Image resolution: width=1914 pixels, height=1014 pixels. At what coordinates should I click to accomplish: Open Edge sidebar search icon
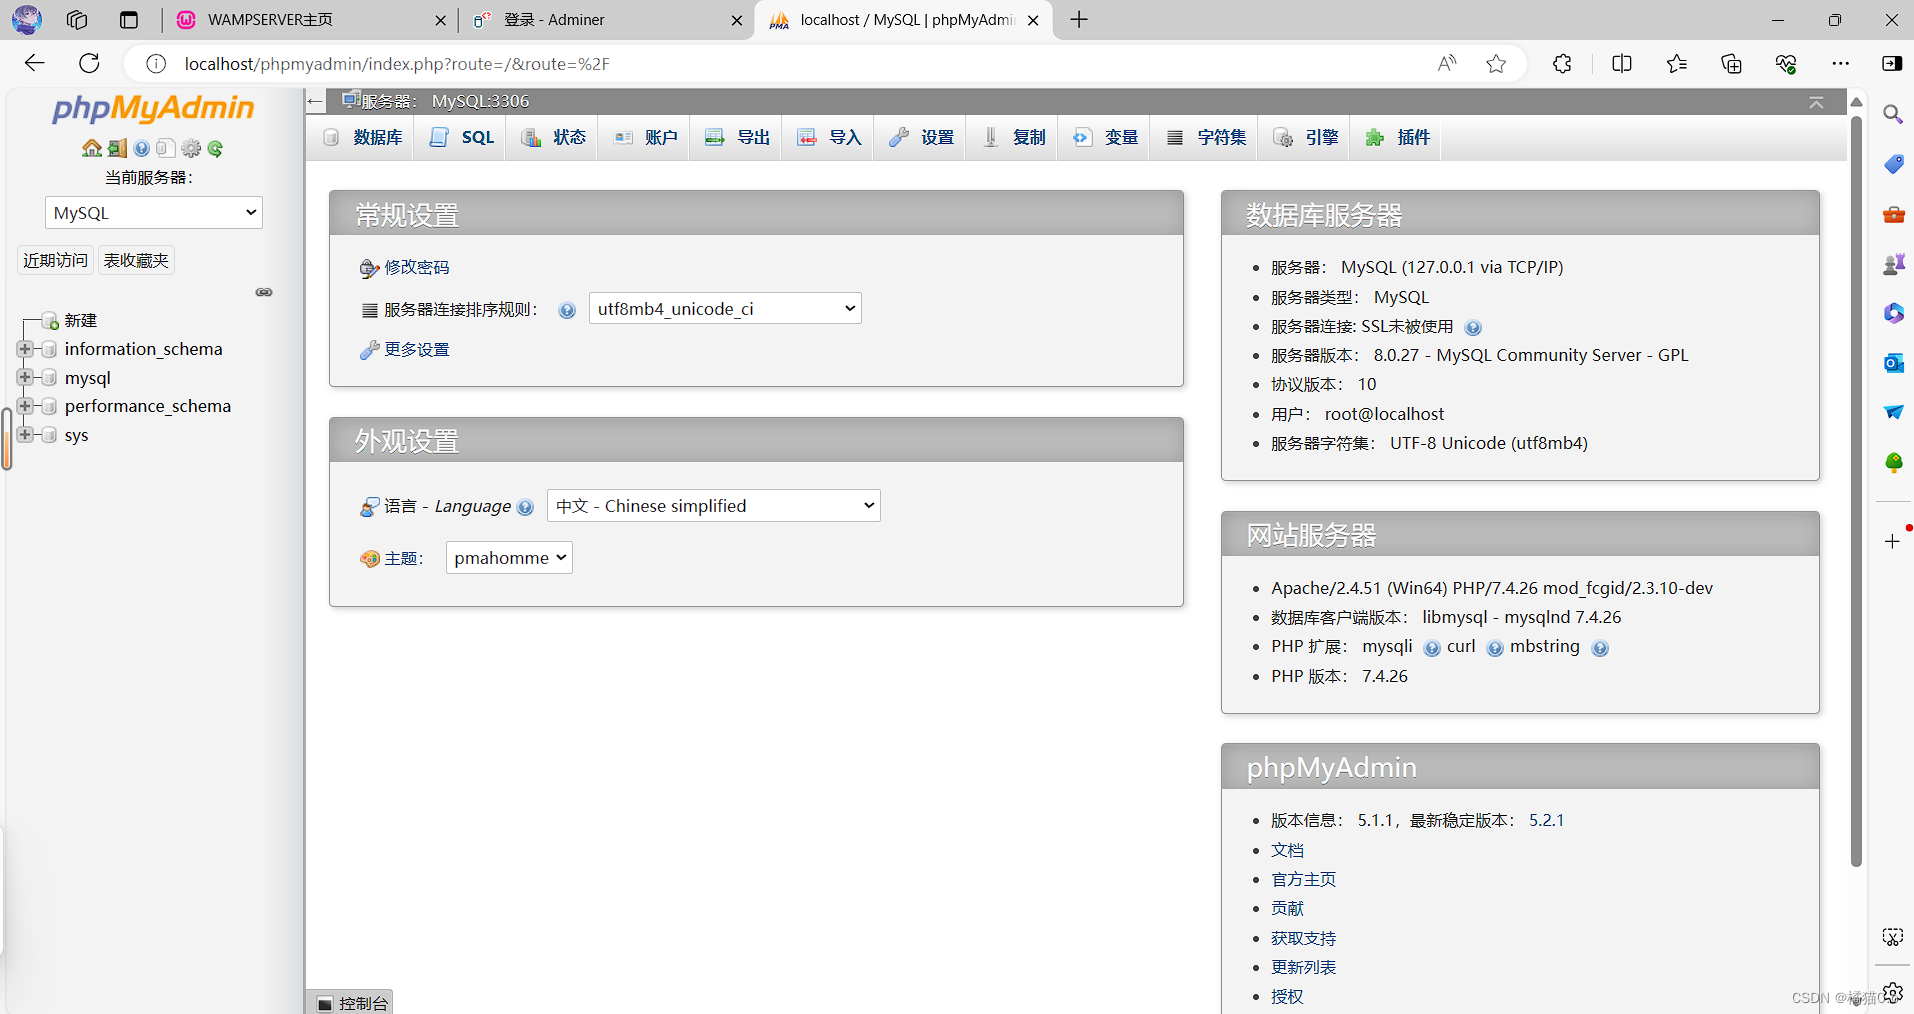pos(1893,114)
